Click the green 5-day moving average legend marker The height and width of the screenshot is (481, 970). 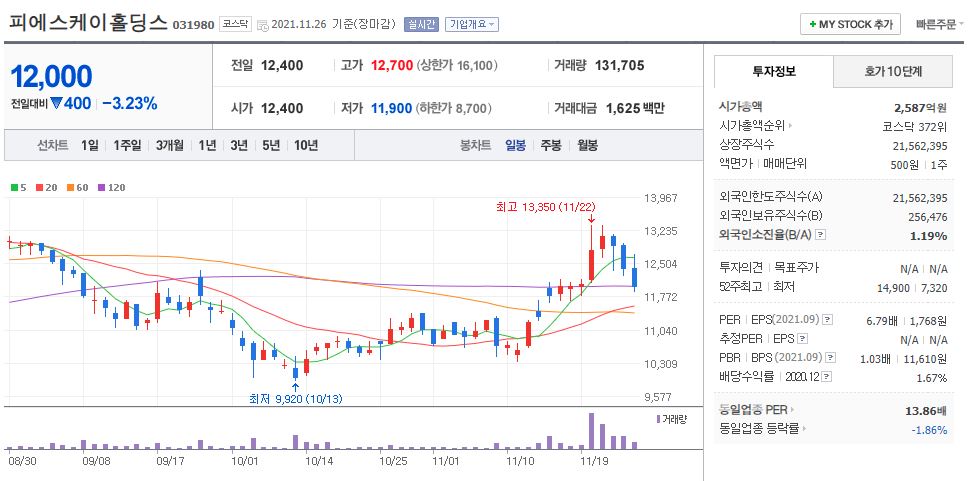point(14,187)
